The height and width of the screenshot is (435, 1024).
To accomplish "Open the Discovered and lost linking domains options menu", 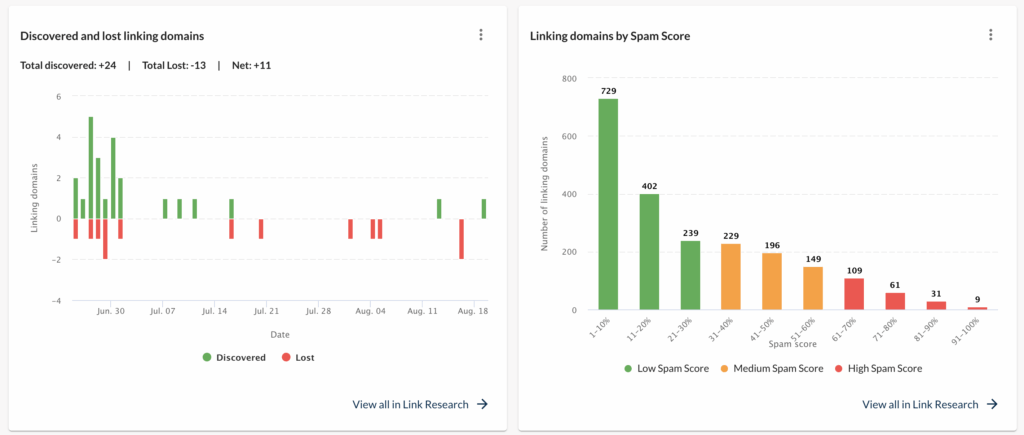I will point(481,35).
